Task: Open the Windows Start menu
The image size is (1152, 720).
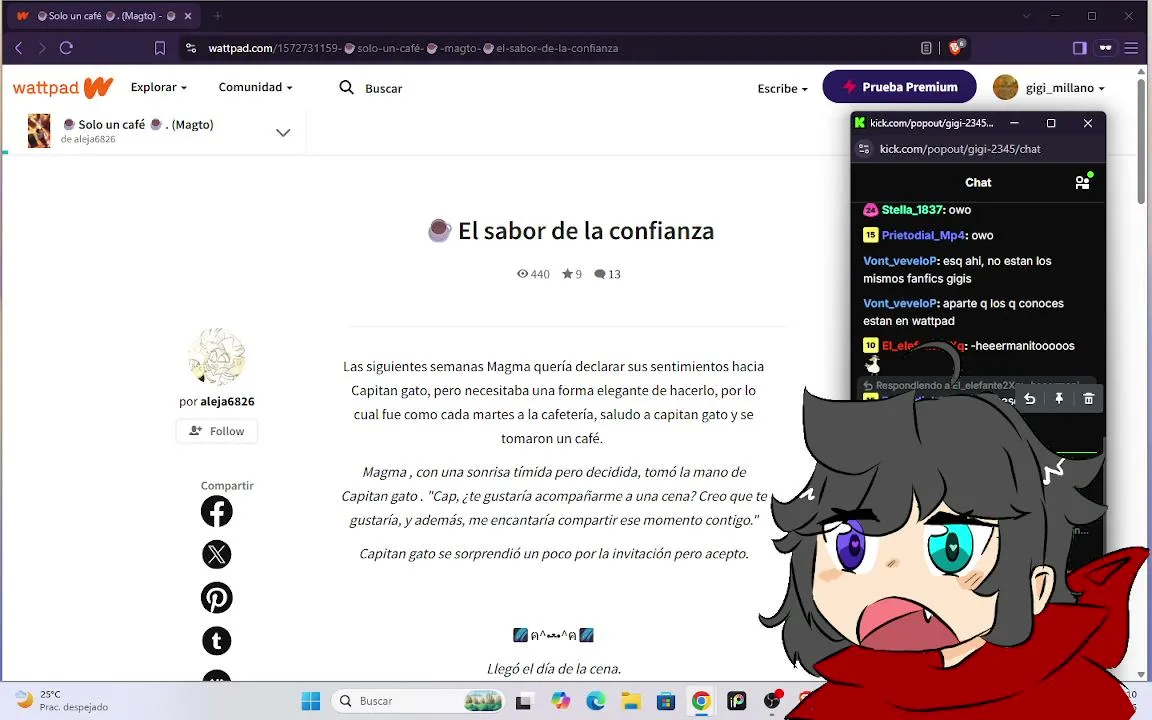Action: pos(311,701)
